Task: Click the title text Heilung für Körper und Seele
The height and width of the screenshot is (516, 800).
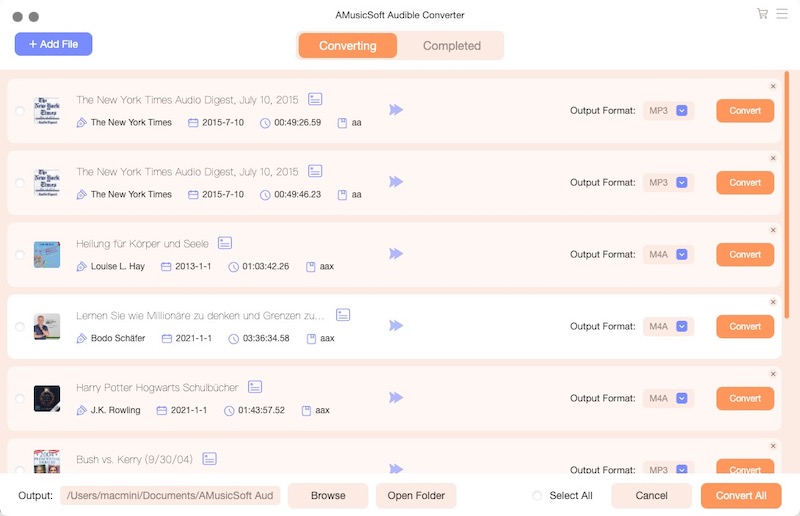Action: [x=142, y=244]
